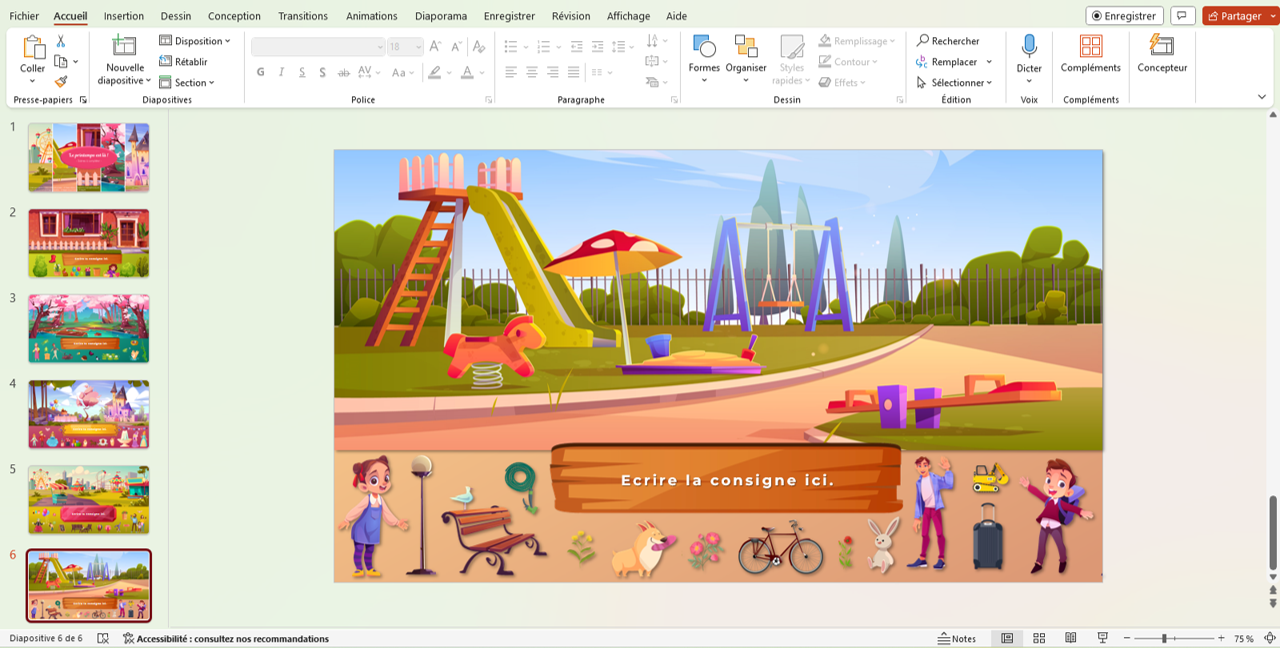
Task: Click the Organiser arrange icon
Action: coord(746,46)
